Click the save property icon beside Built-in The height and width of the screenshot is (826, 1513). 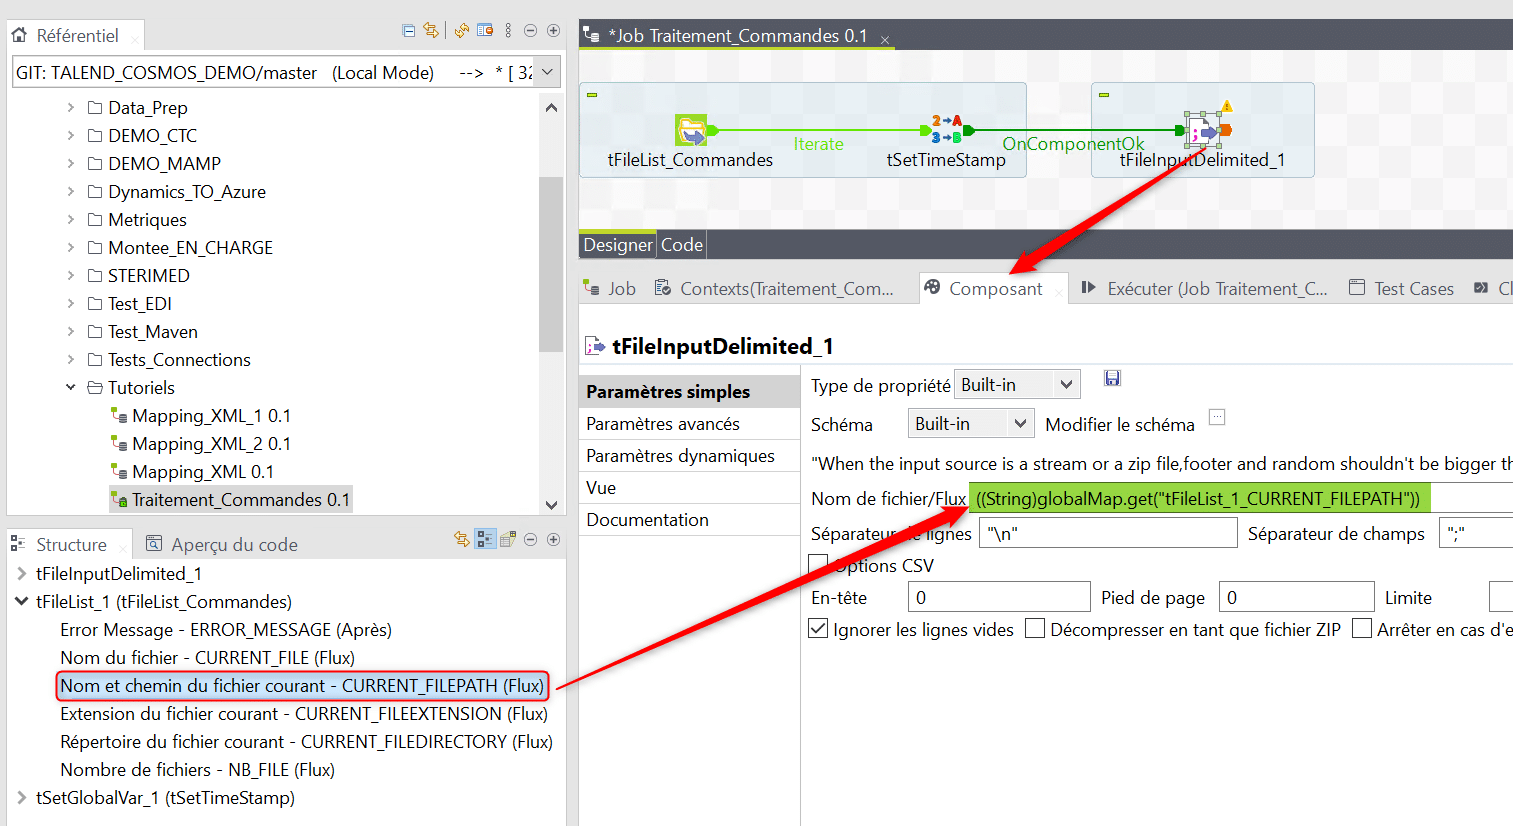tap(1112, 378)
